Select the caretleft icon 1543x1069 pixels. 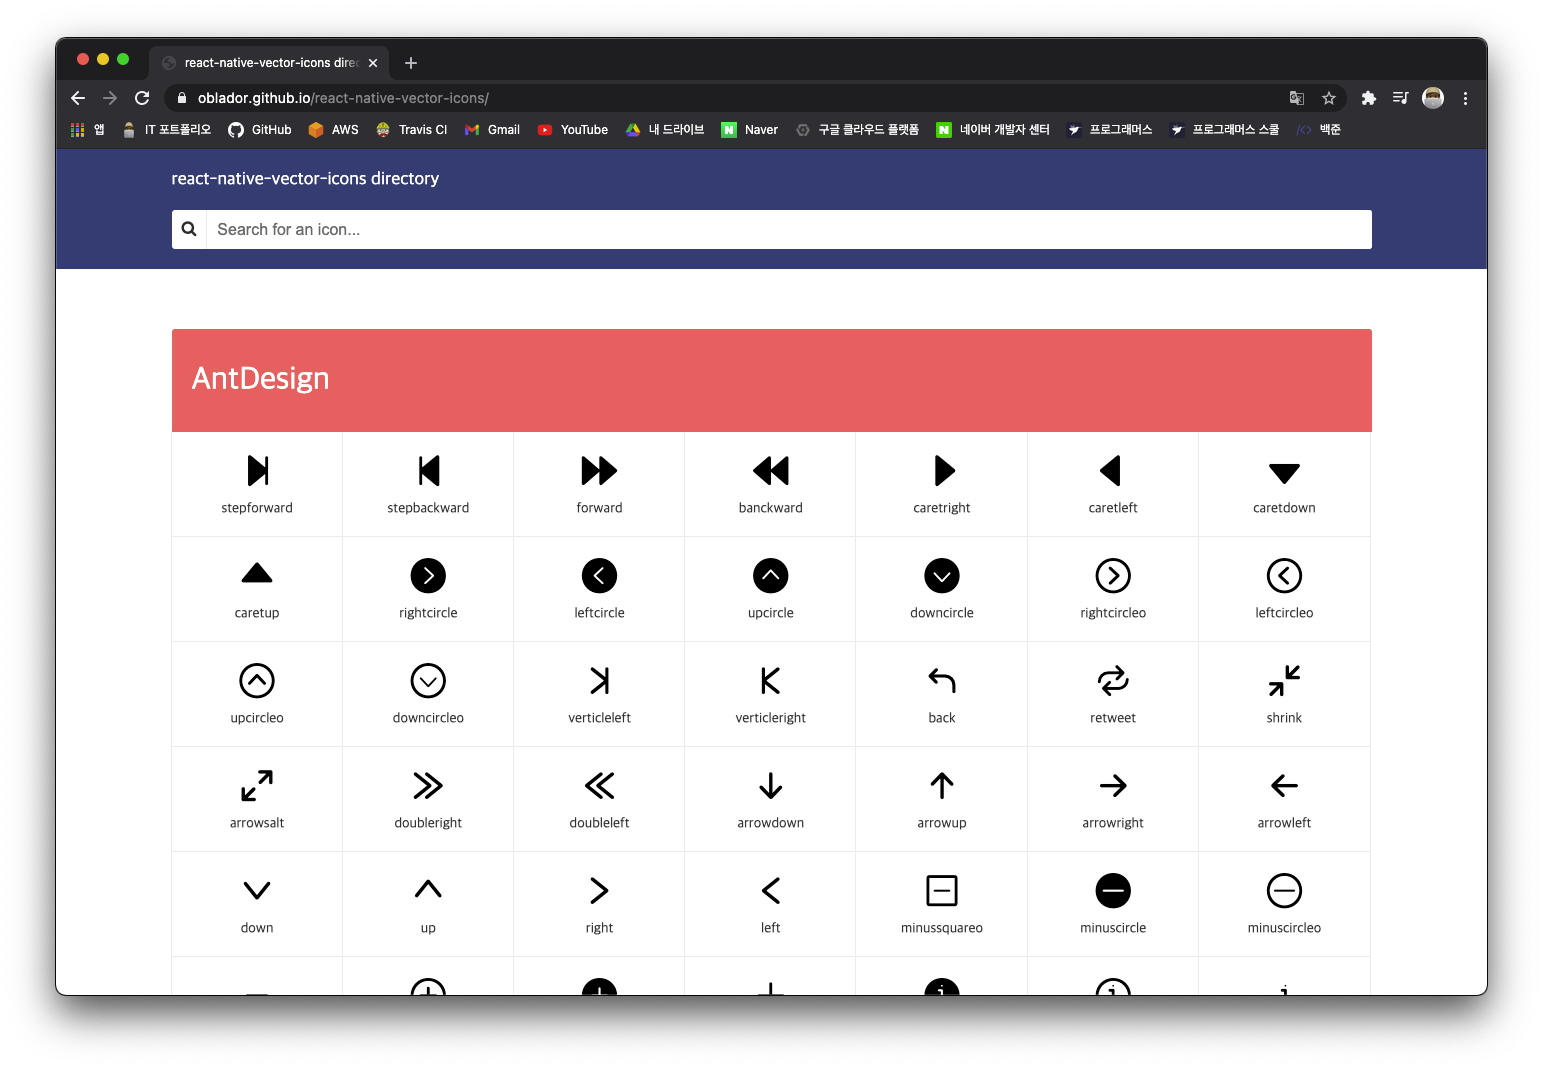[x=1111, y=470]
